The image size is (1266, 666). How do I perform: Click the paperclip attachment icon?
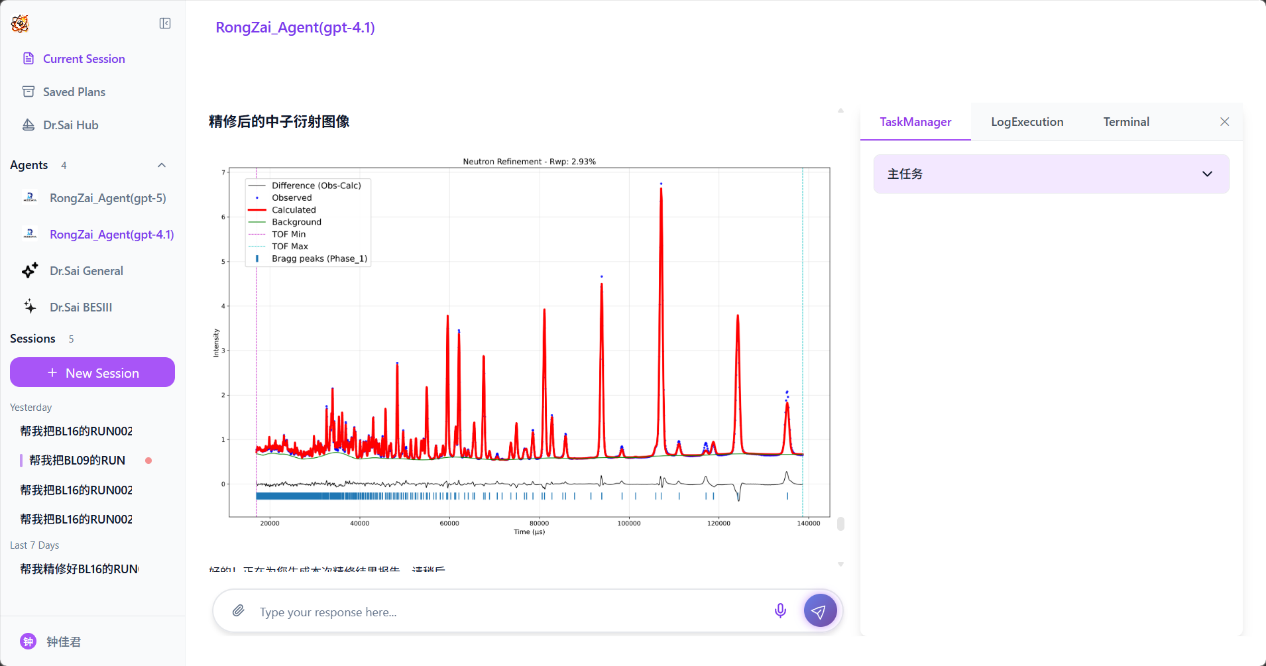[x=238, y=611]
